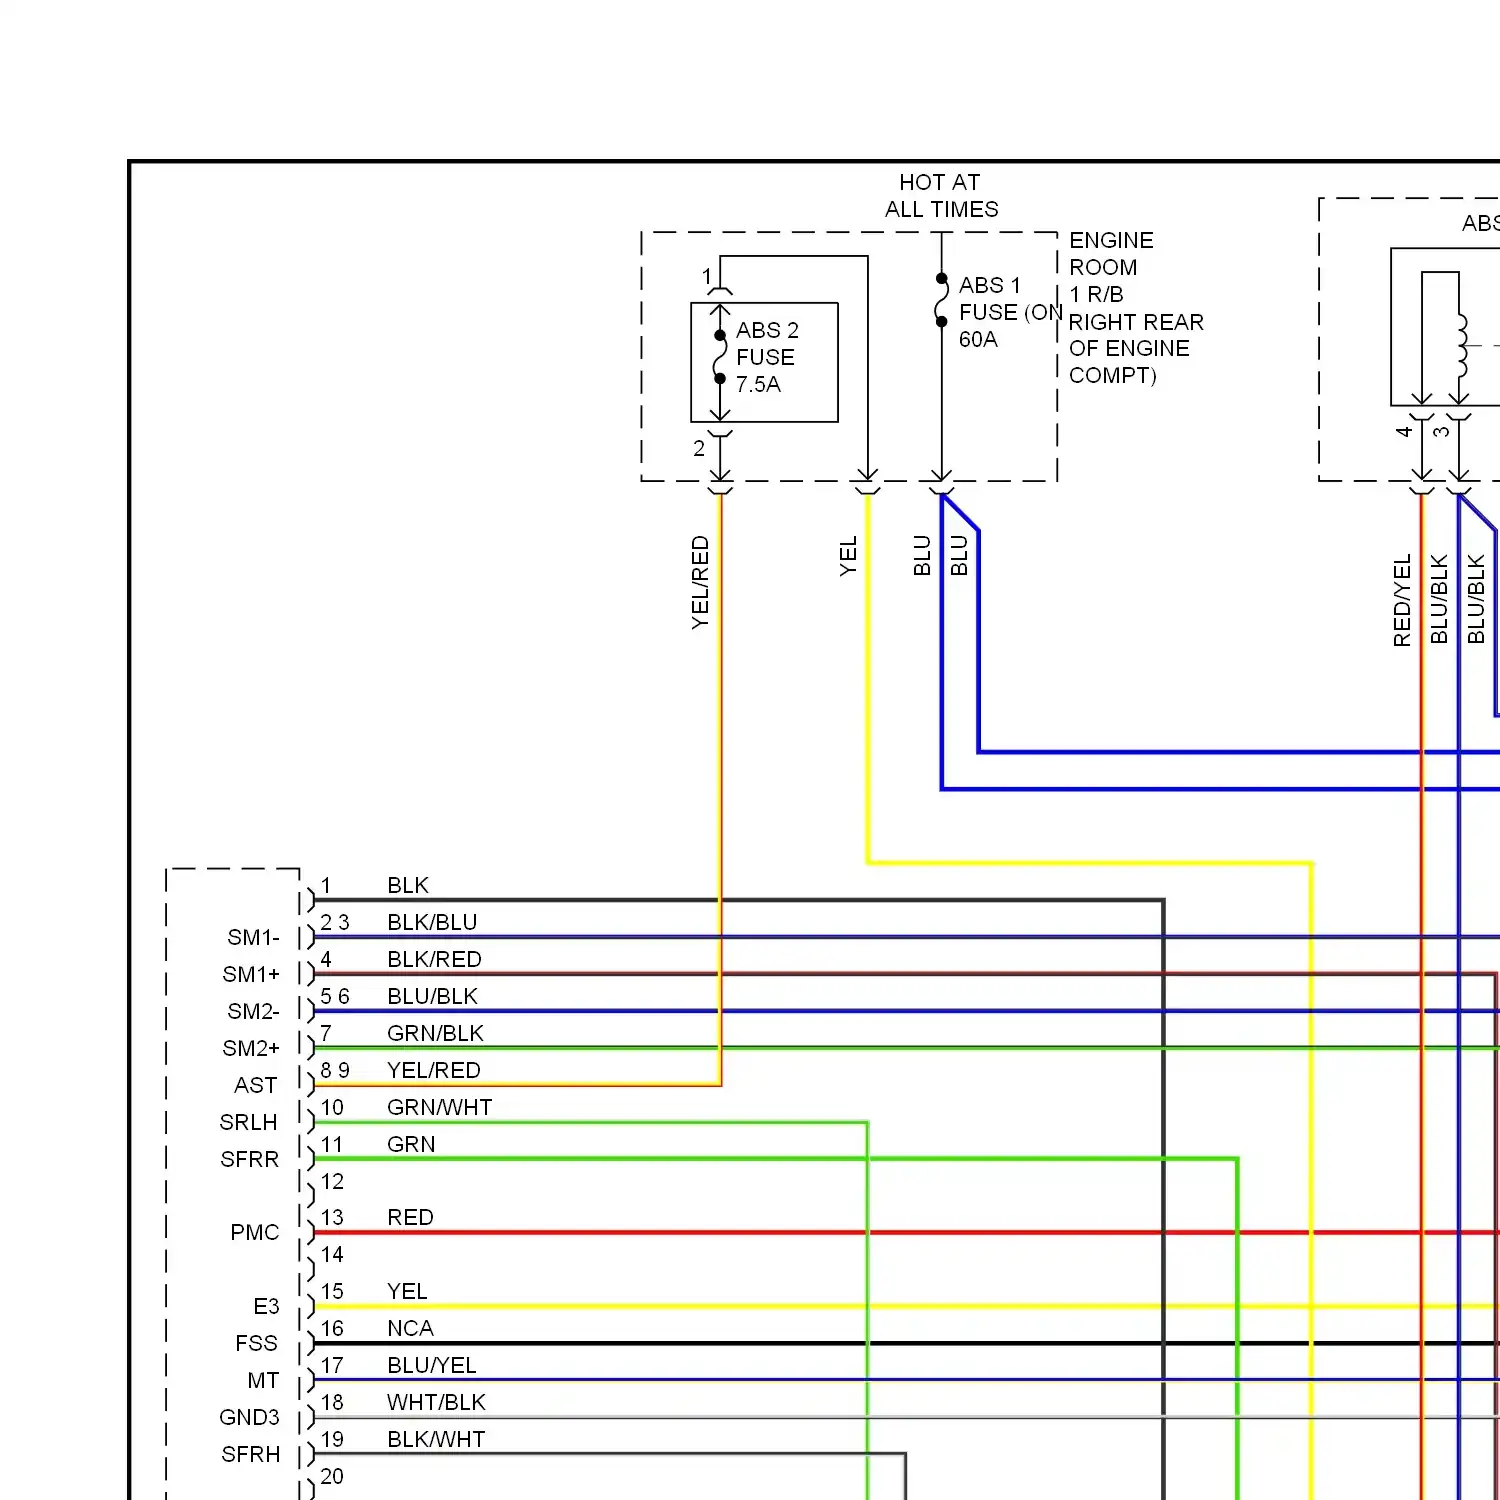This screenshot has width=1500, height=1500.
Task: Click the ABS 1 fuse symbol
Action: click(x=941, y=299)
